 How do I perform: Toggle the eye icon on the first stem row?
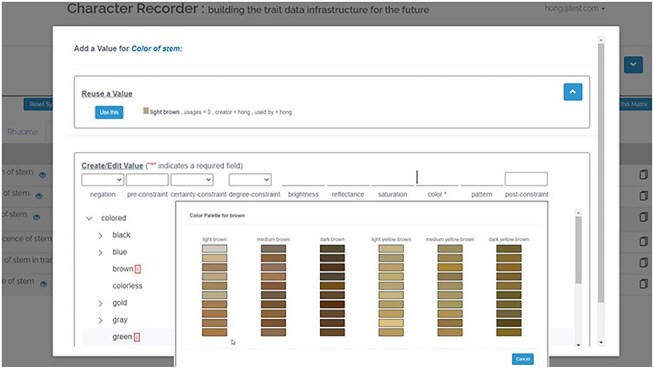[x=42, y=175]
